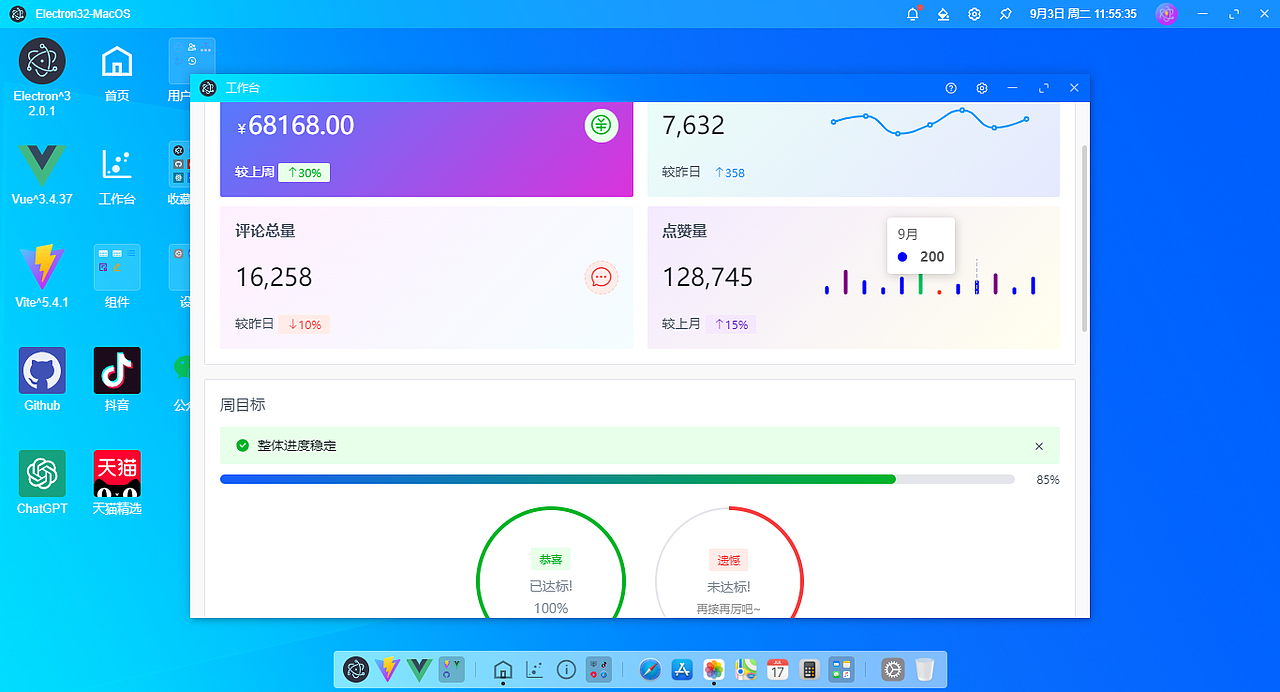Click the ↓10% badge on 评论总量 card
The width and height of the screenshot is (1280, 692).
304,324
